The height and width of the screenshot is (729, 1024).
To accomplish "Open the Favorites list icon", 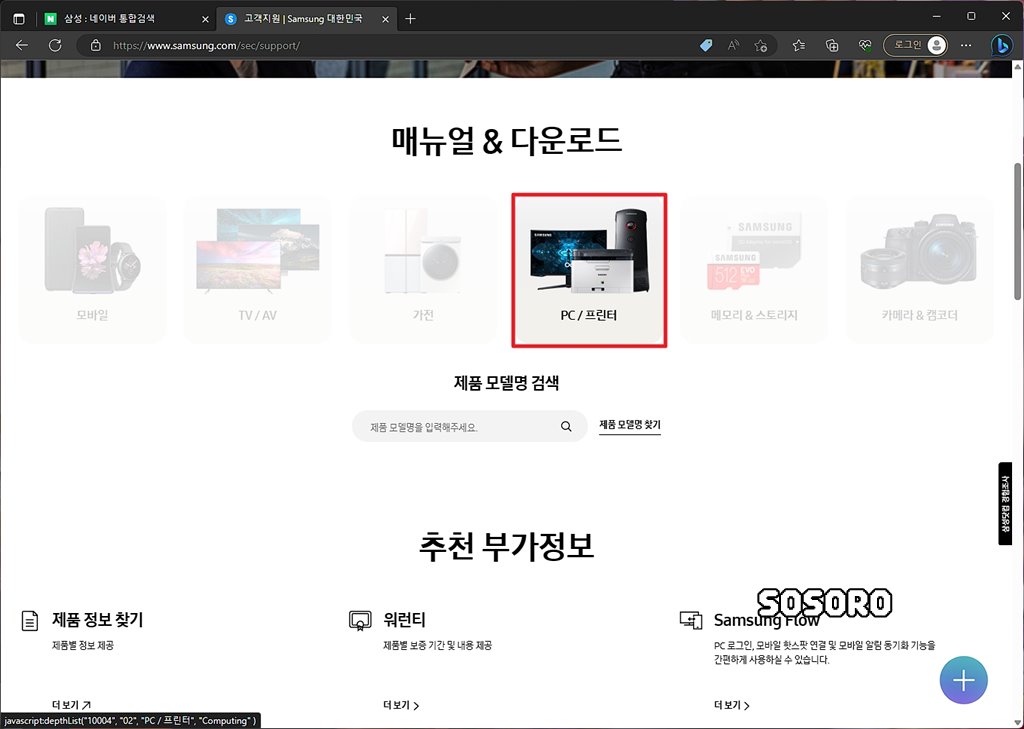I will click(799, 45).
